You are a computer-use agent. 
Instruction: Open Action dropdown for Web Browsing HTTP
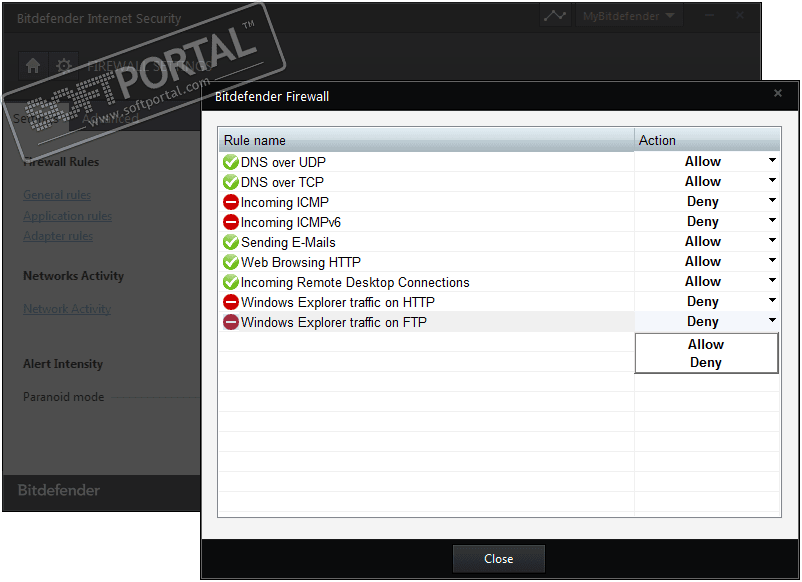[x=772, y=260]
